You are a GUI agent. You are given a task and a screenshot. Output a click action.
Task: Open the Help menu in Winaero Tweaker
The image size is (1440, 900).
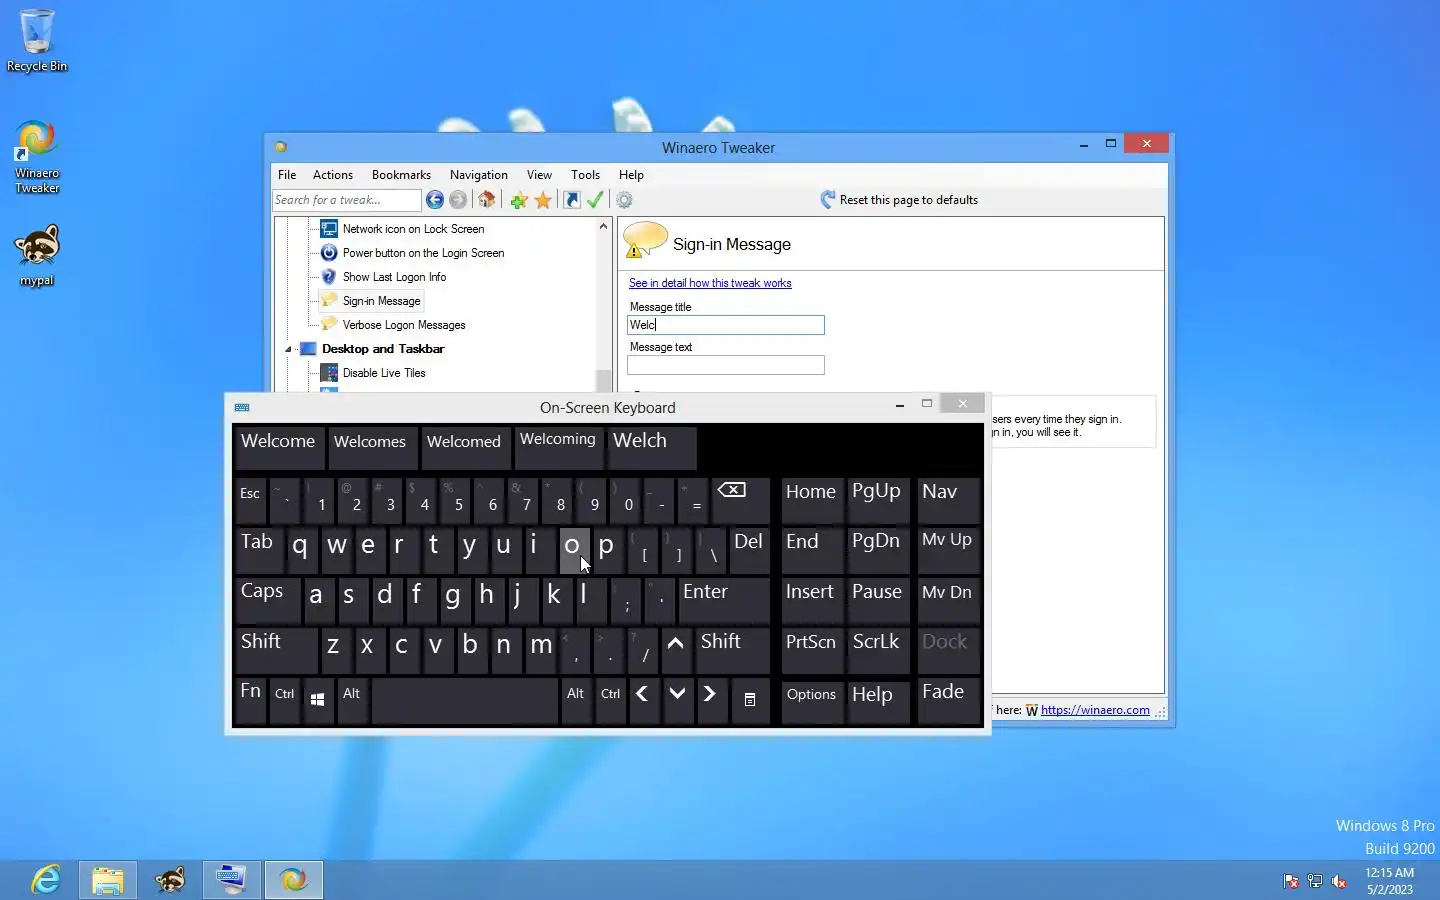(x=631, y=175)
